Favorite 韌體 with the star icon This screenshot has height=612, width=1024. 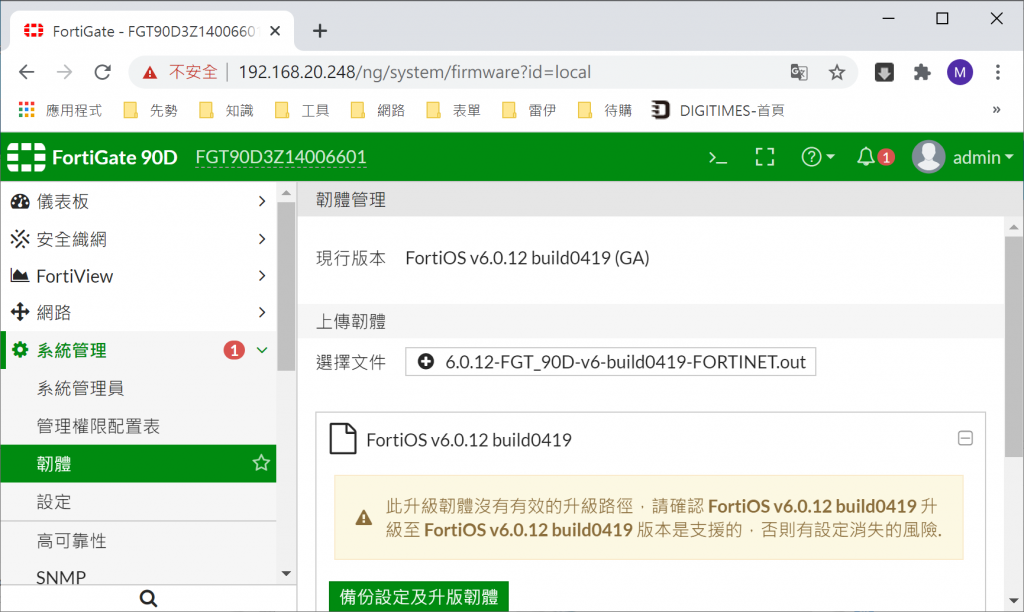[x=261, y=463]
